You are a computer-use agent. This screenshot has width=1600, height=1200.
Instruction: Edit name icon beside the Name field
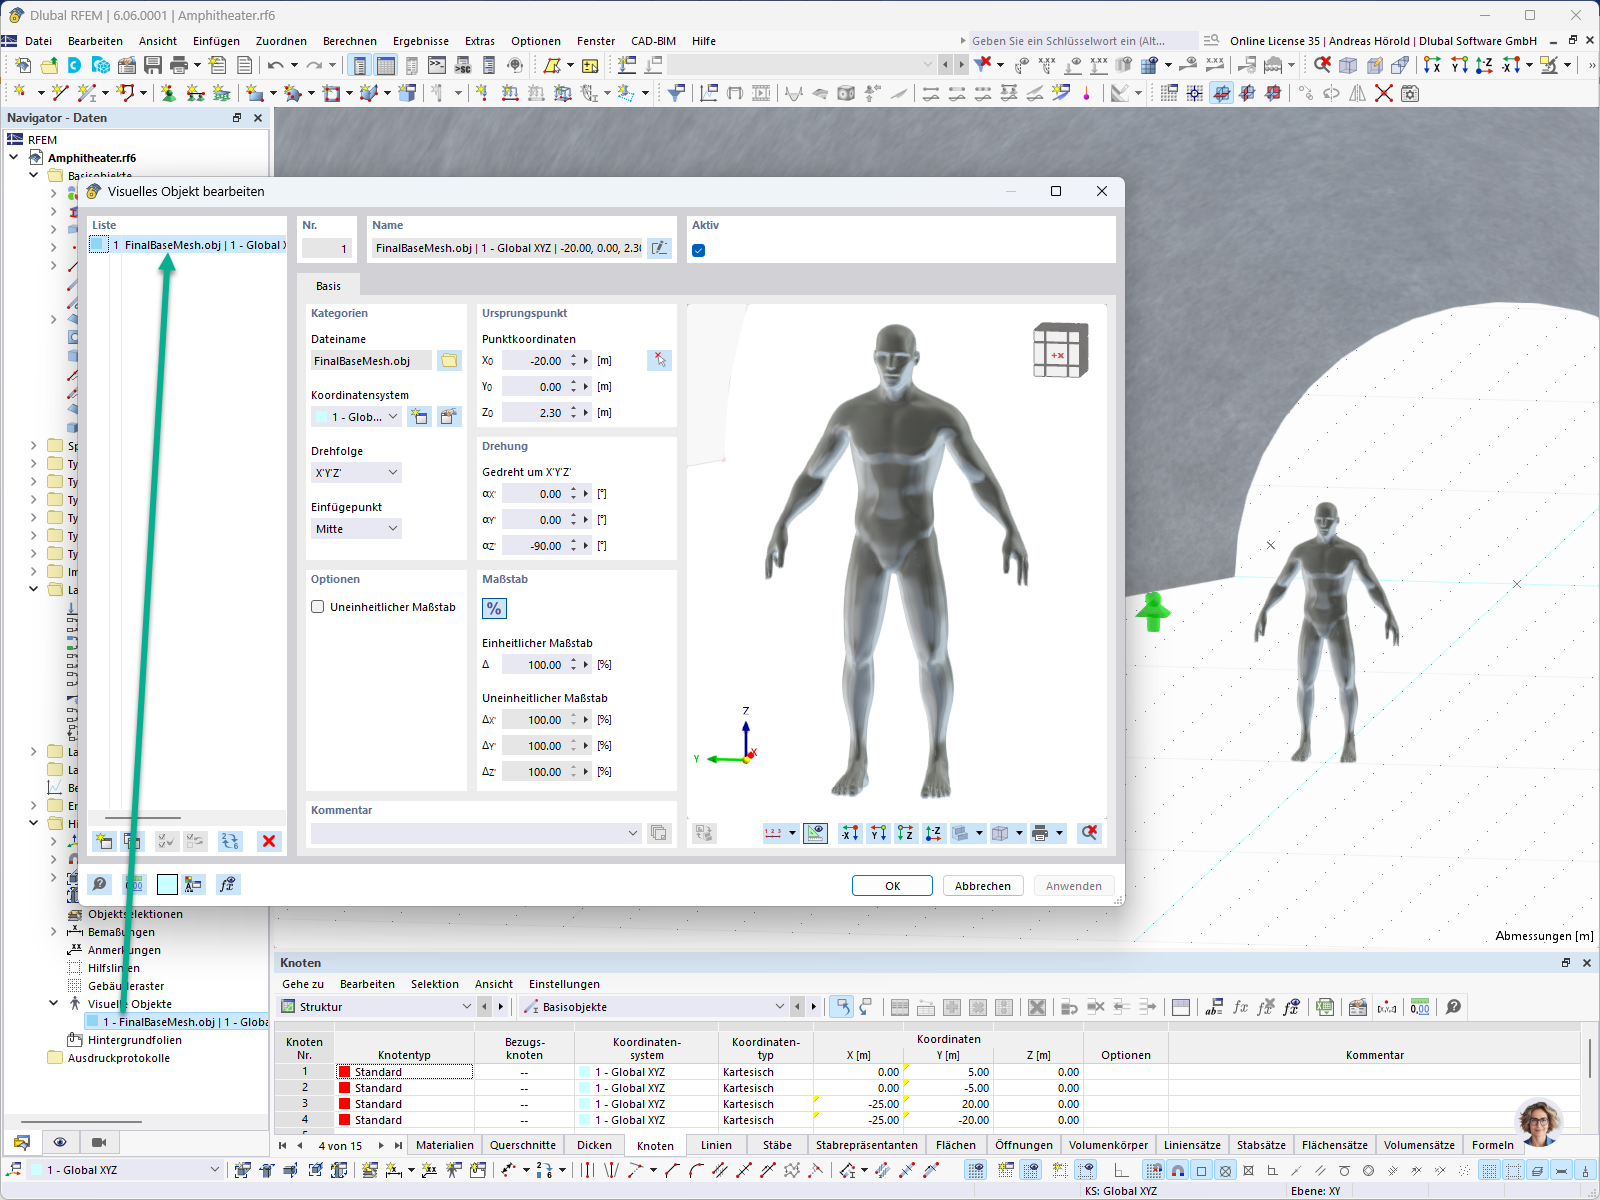pos(659,248)
